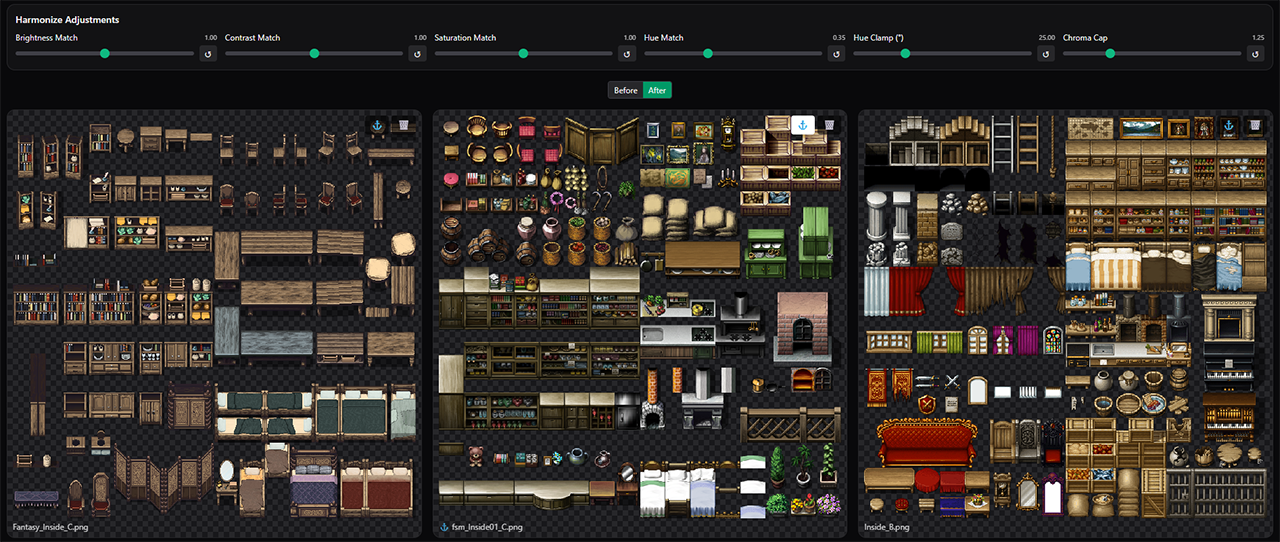Adjust the Contrast Match slider
This screenshot has height=542, width=1280.
pyautogui.click(x=314, y=53)
